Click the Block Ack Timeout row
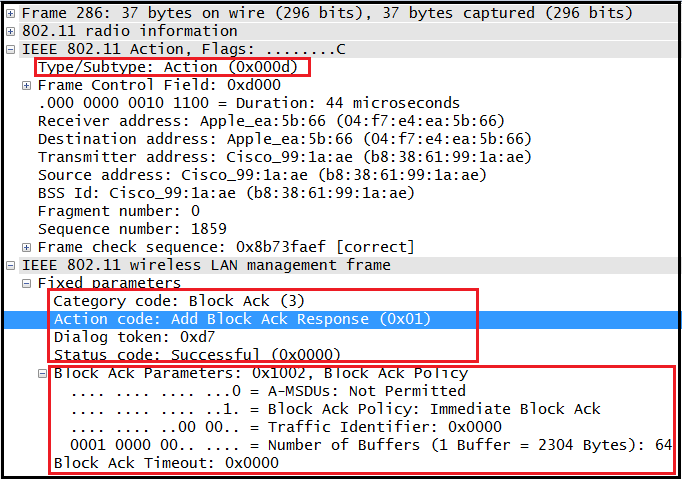This screenshot has height=479, width=682. [166, 463]
